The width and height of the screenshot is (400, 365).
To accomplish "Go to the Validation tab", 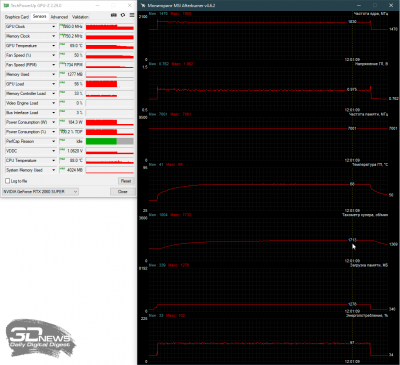I will click(80, 17).
